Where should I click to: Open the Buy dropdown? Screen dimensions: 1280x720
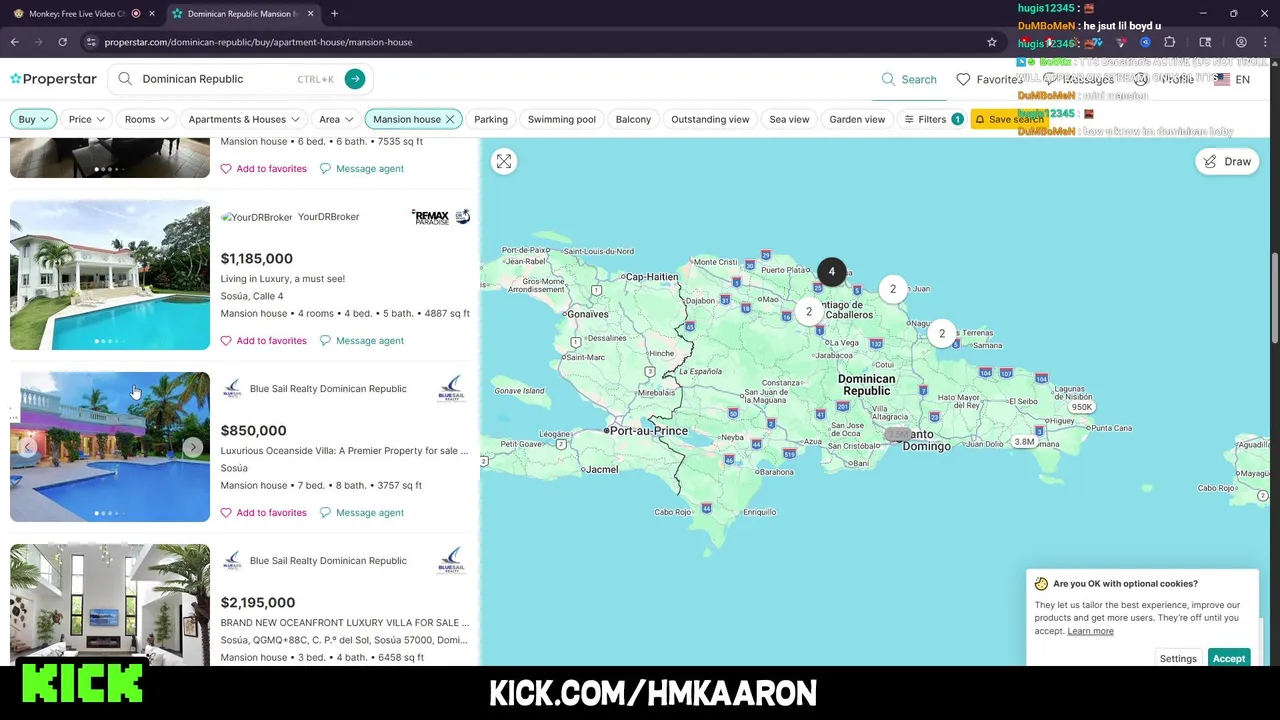point(33,119)
